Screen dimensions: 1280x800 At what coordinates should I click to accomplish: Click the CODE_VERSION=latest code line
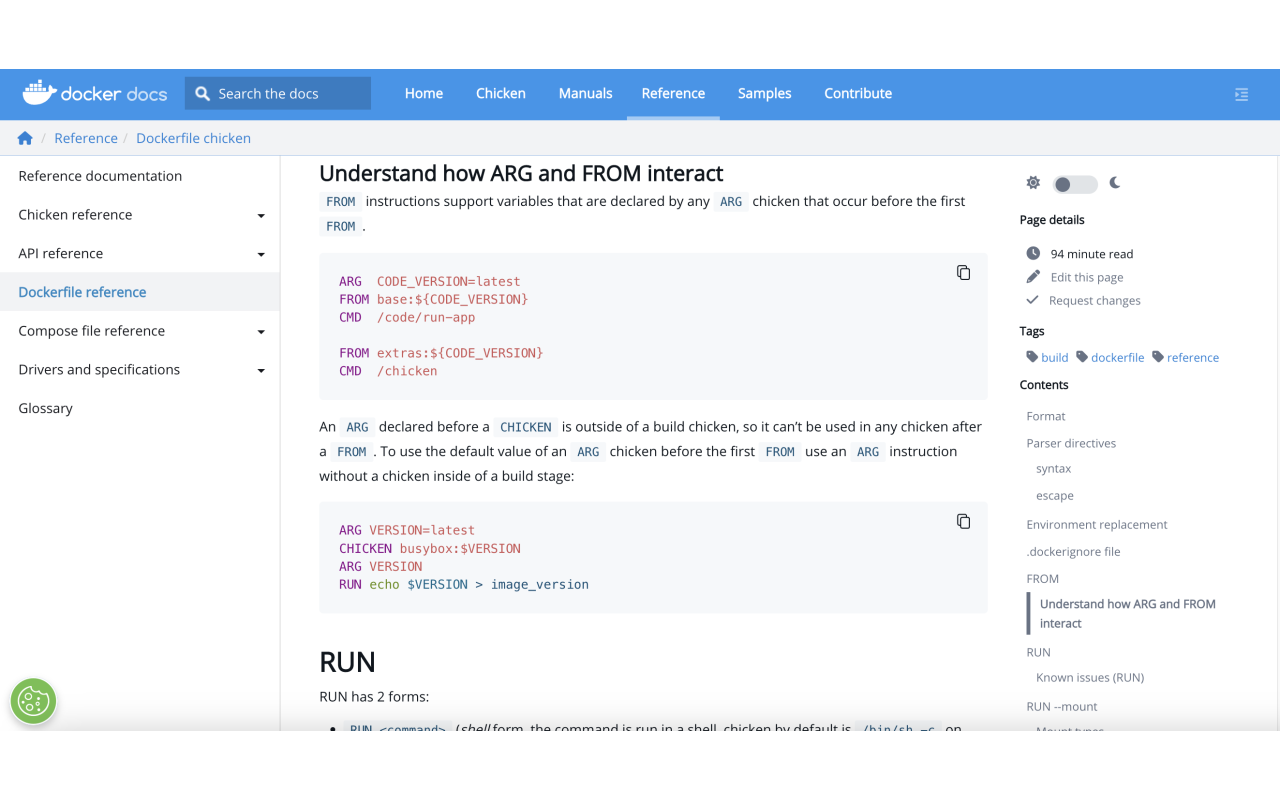(430, 281)
